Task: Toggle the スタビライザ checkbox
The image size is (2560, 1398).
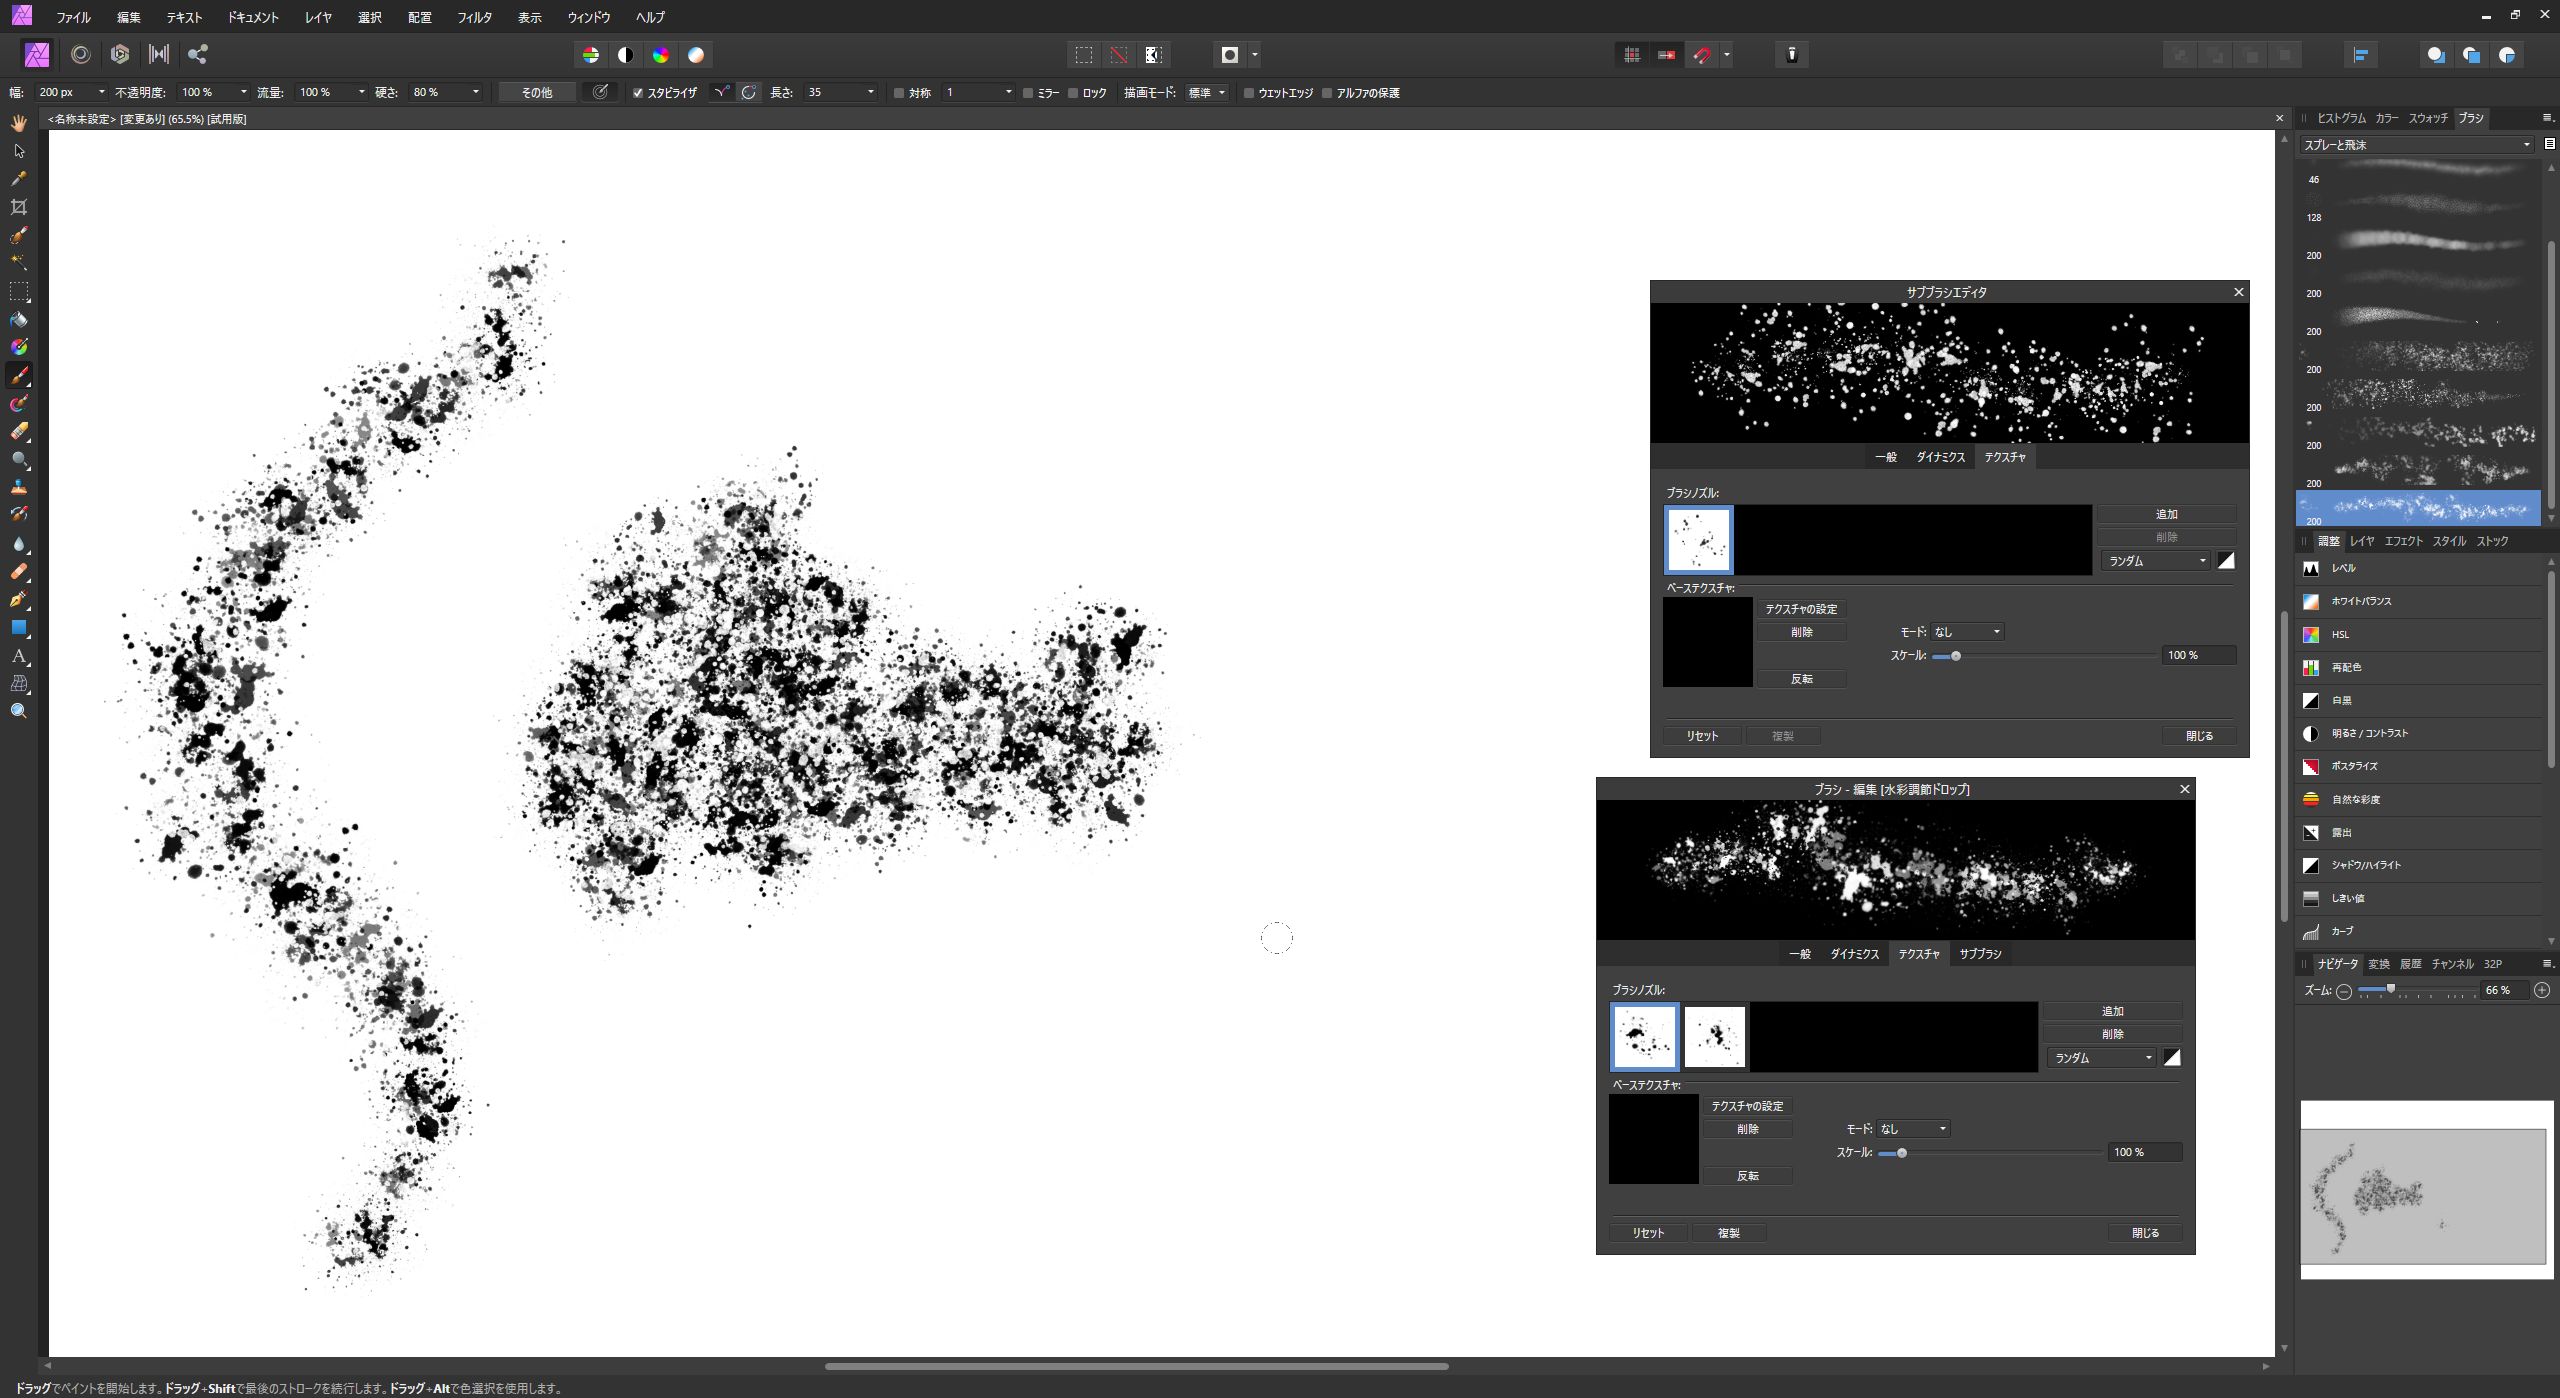Action: [x=637, y=93]
